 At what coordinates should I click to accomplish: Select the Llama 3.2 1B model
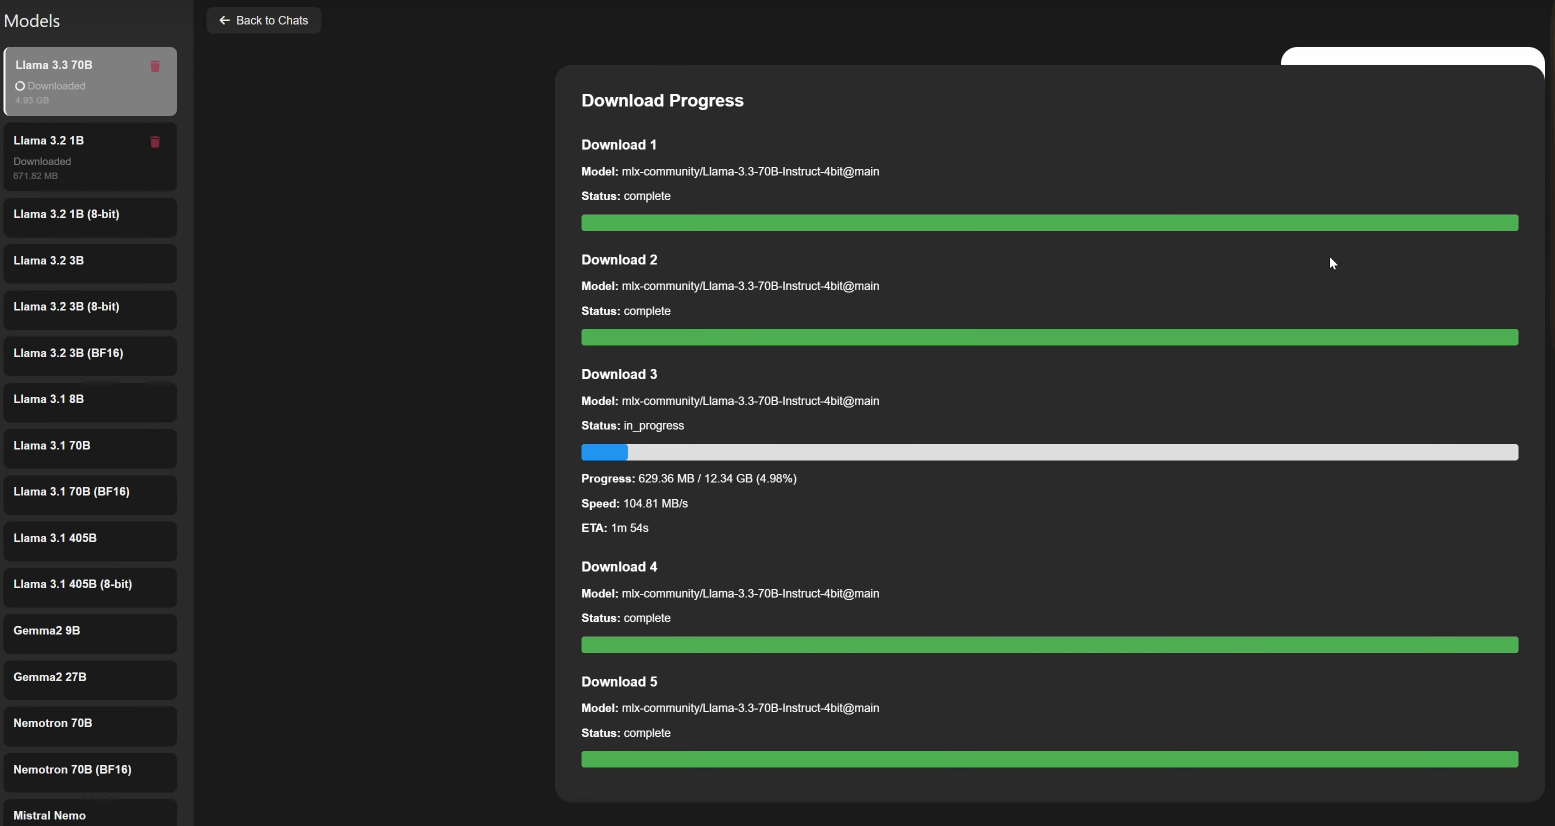click(90, 157)
